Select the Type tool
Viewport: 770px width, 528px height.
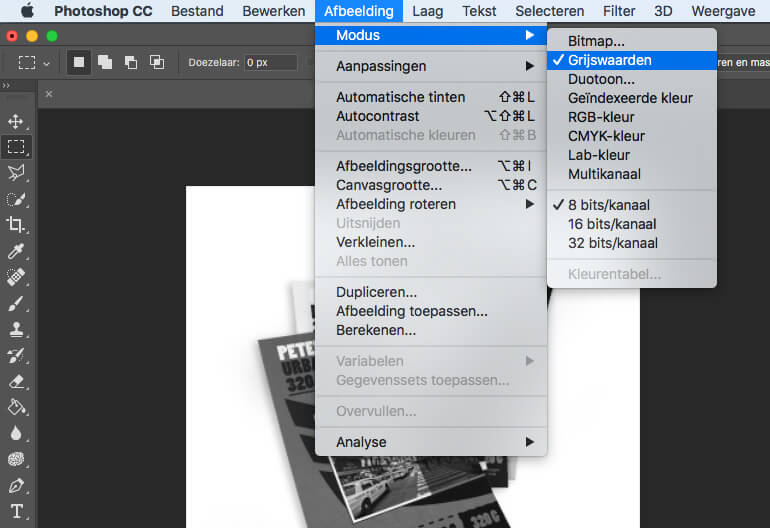(x=16, y=511)
